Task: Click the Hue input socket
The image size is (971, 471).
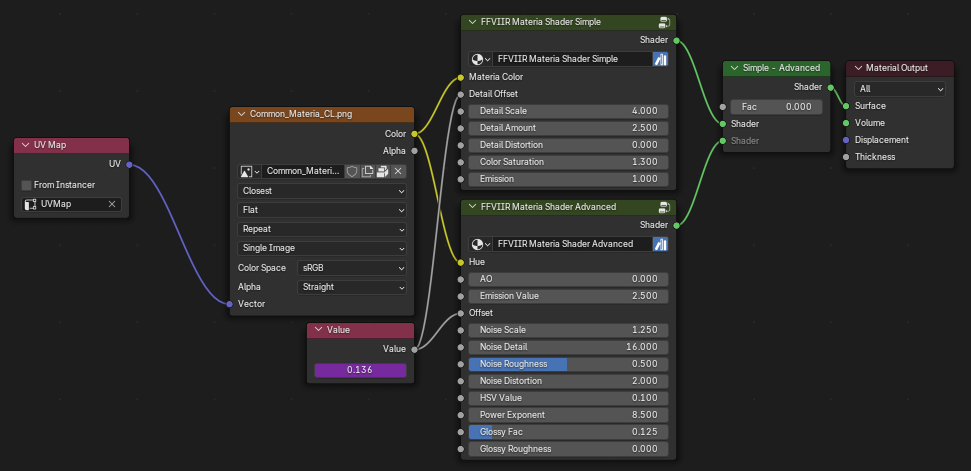Action: pyautogui.click(x=461, y=262)
